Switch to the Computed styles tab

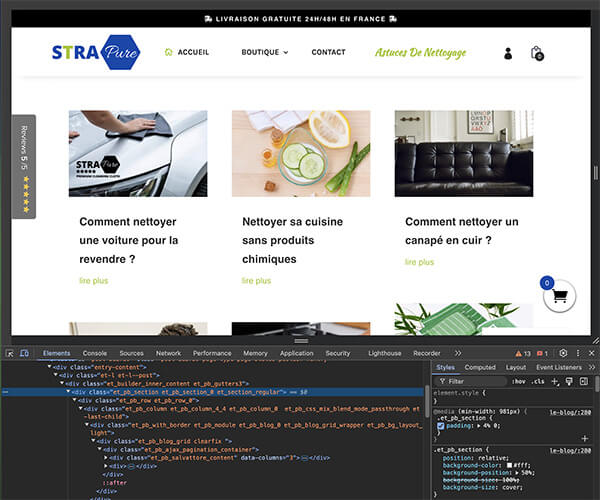click(480, 367)
